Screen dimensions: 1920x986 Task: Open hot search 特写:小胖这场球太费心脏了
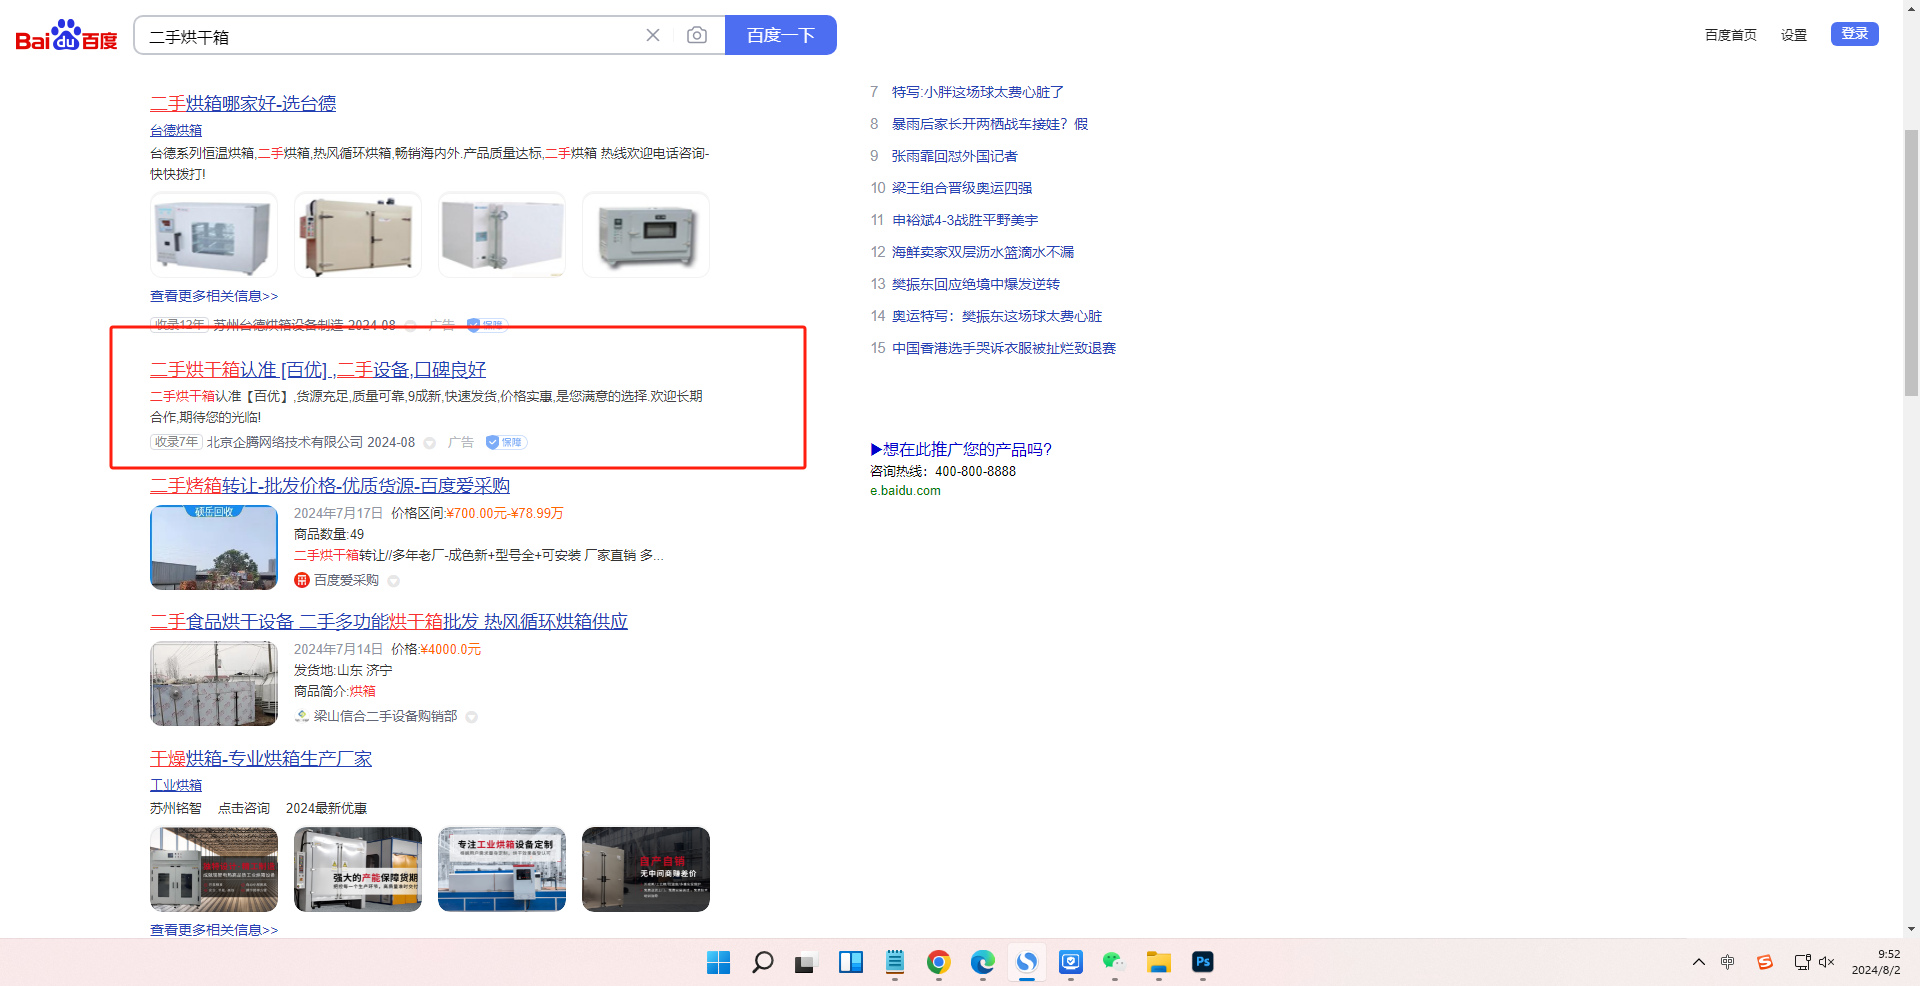coord(978,92)
